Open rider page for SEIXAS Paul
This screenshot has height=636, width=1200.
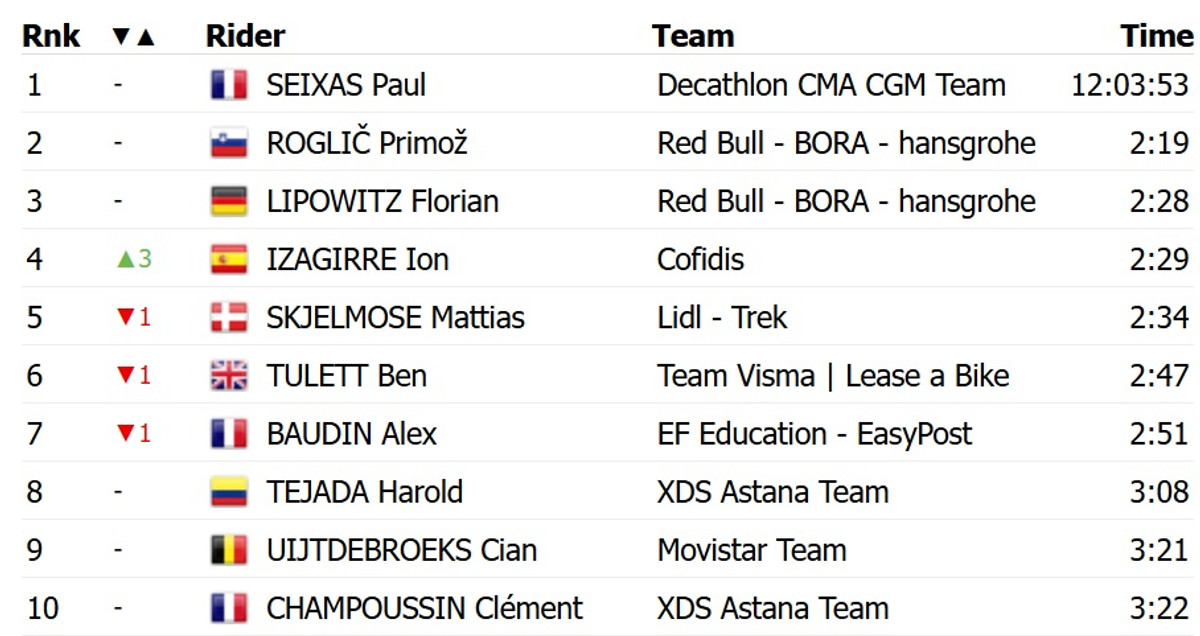tap(346, 85)
